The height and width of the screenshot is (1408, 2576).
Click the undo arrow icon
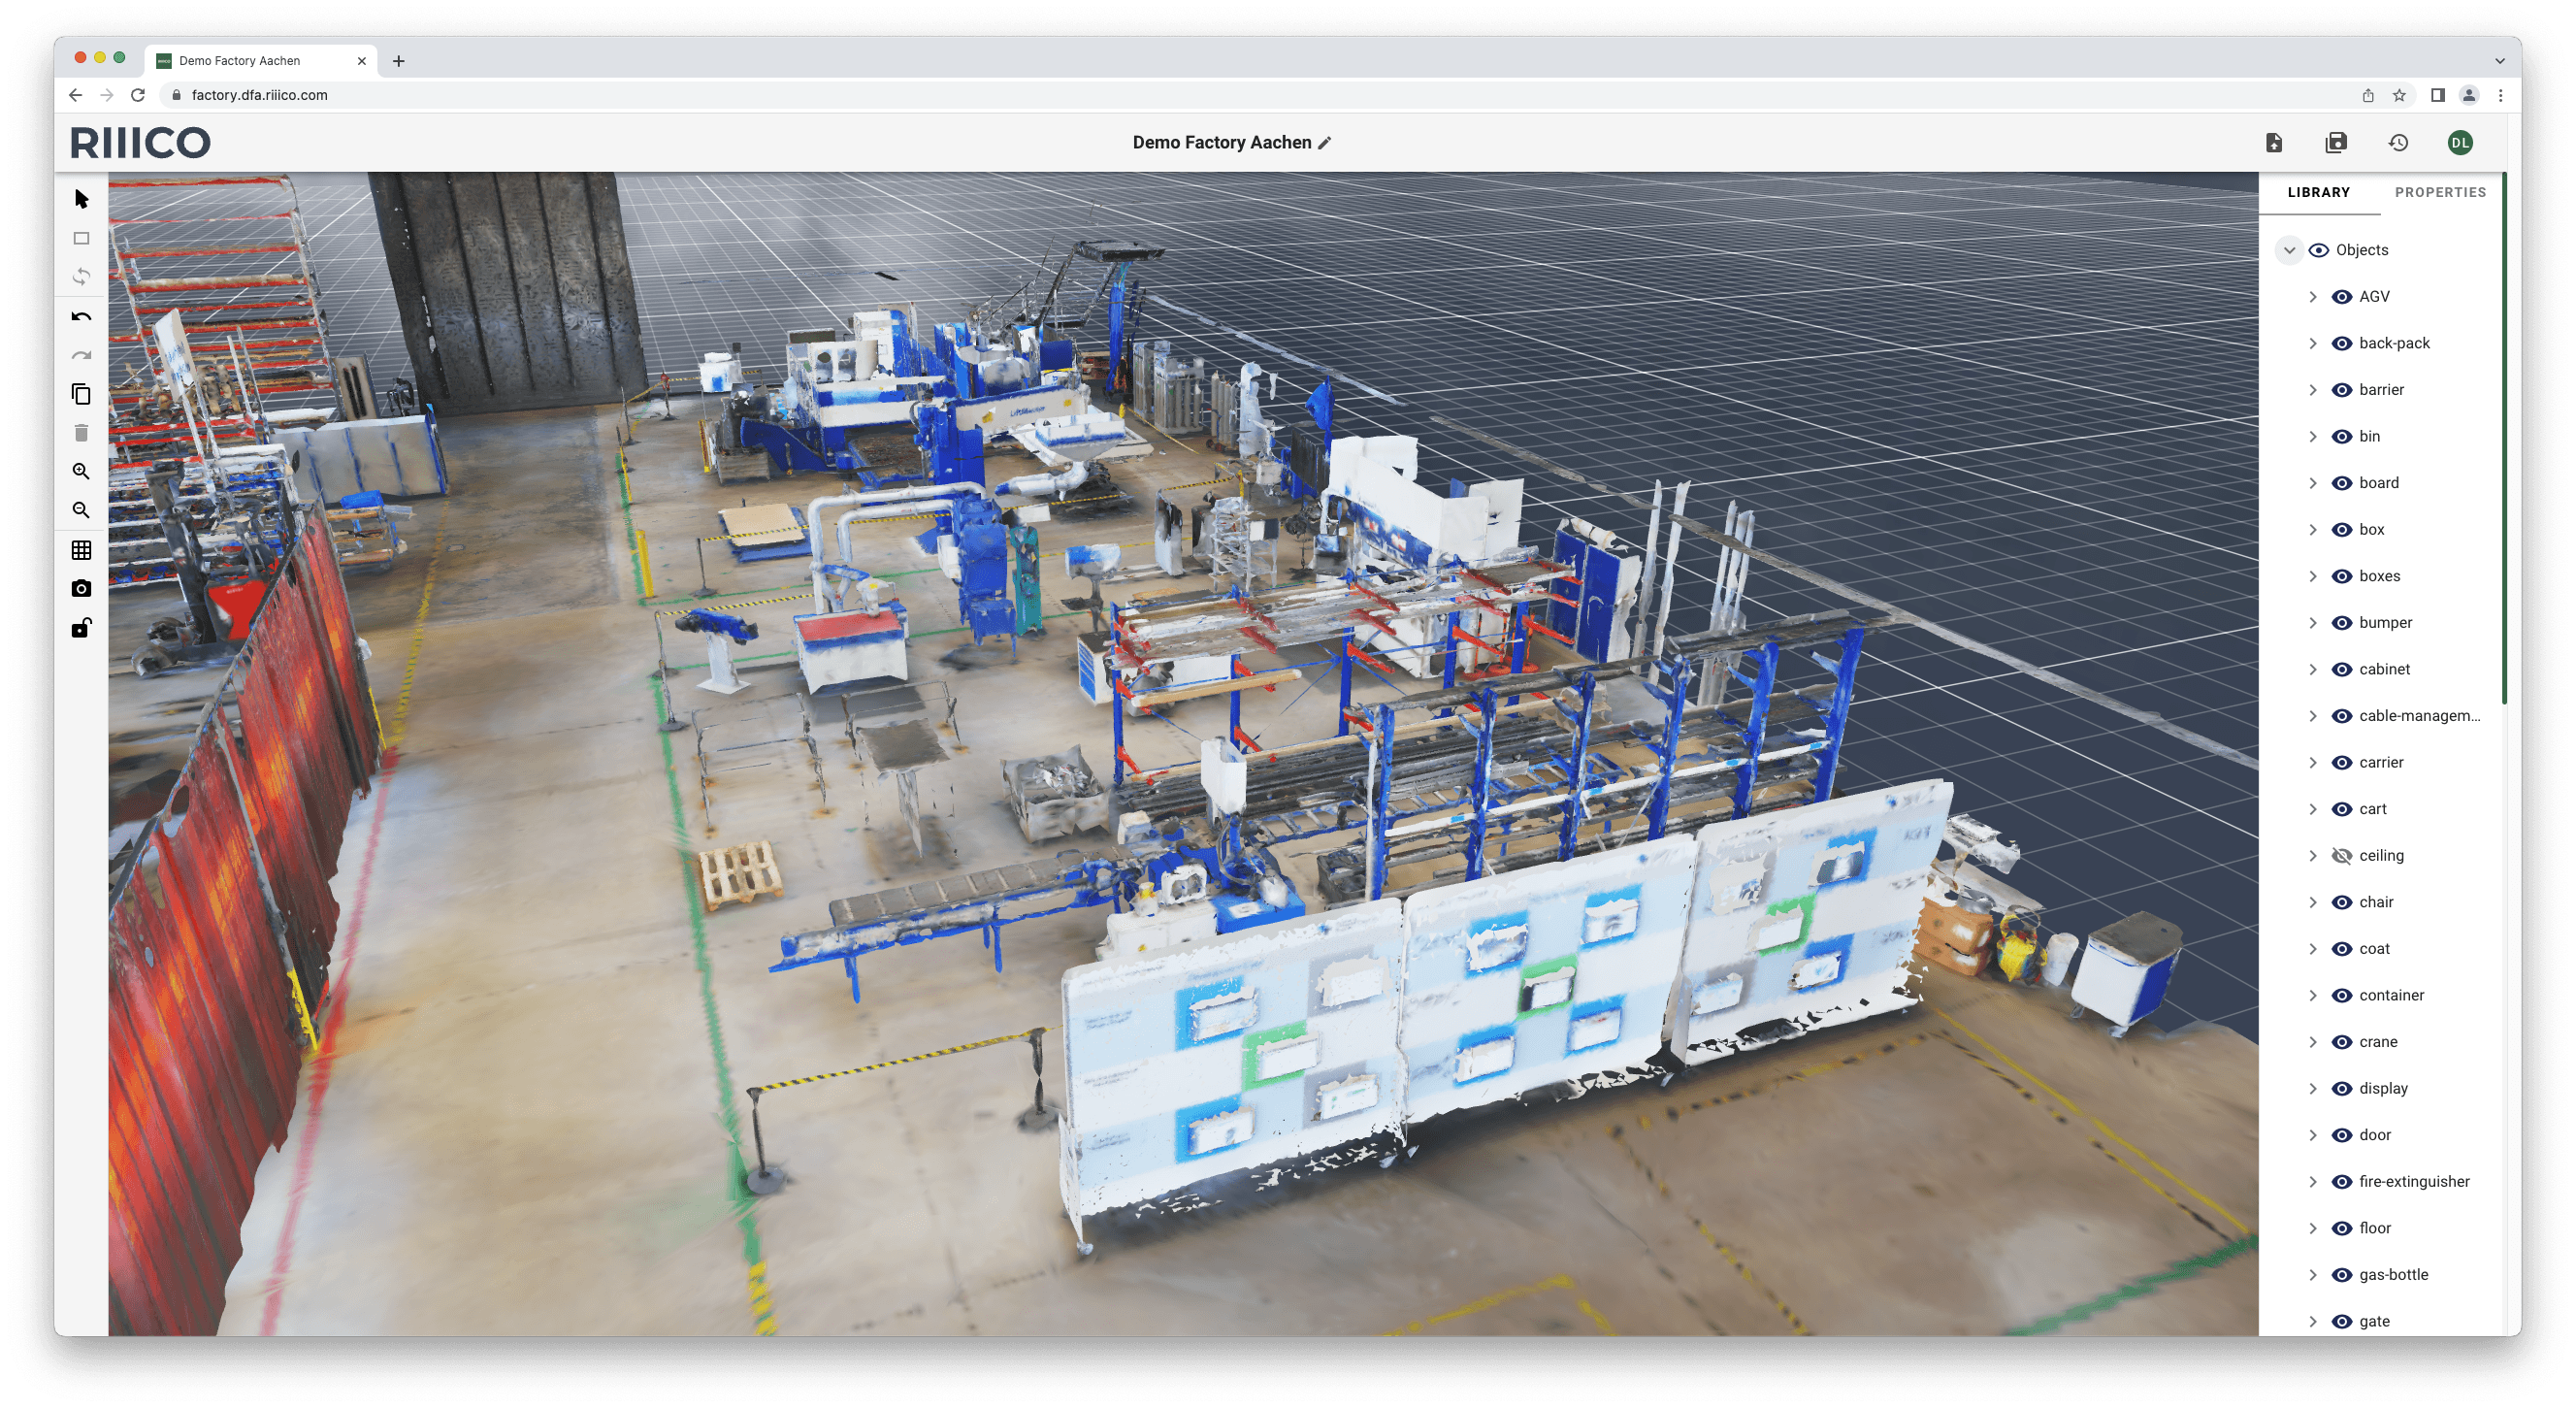82,317
